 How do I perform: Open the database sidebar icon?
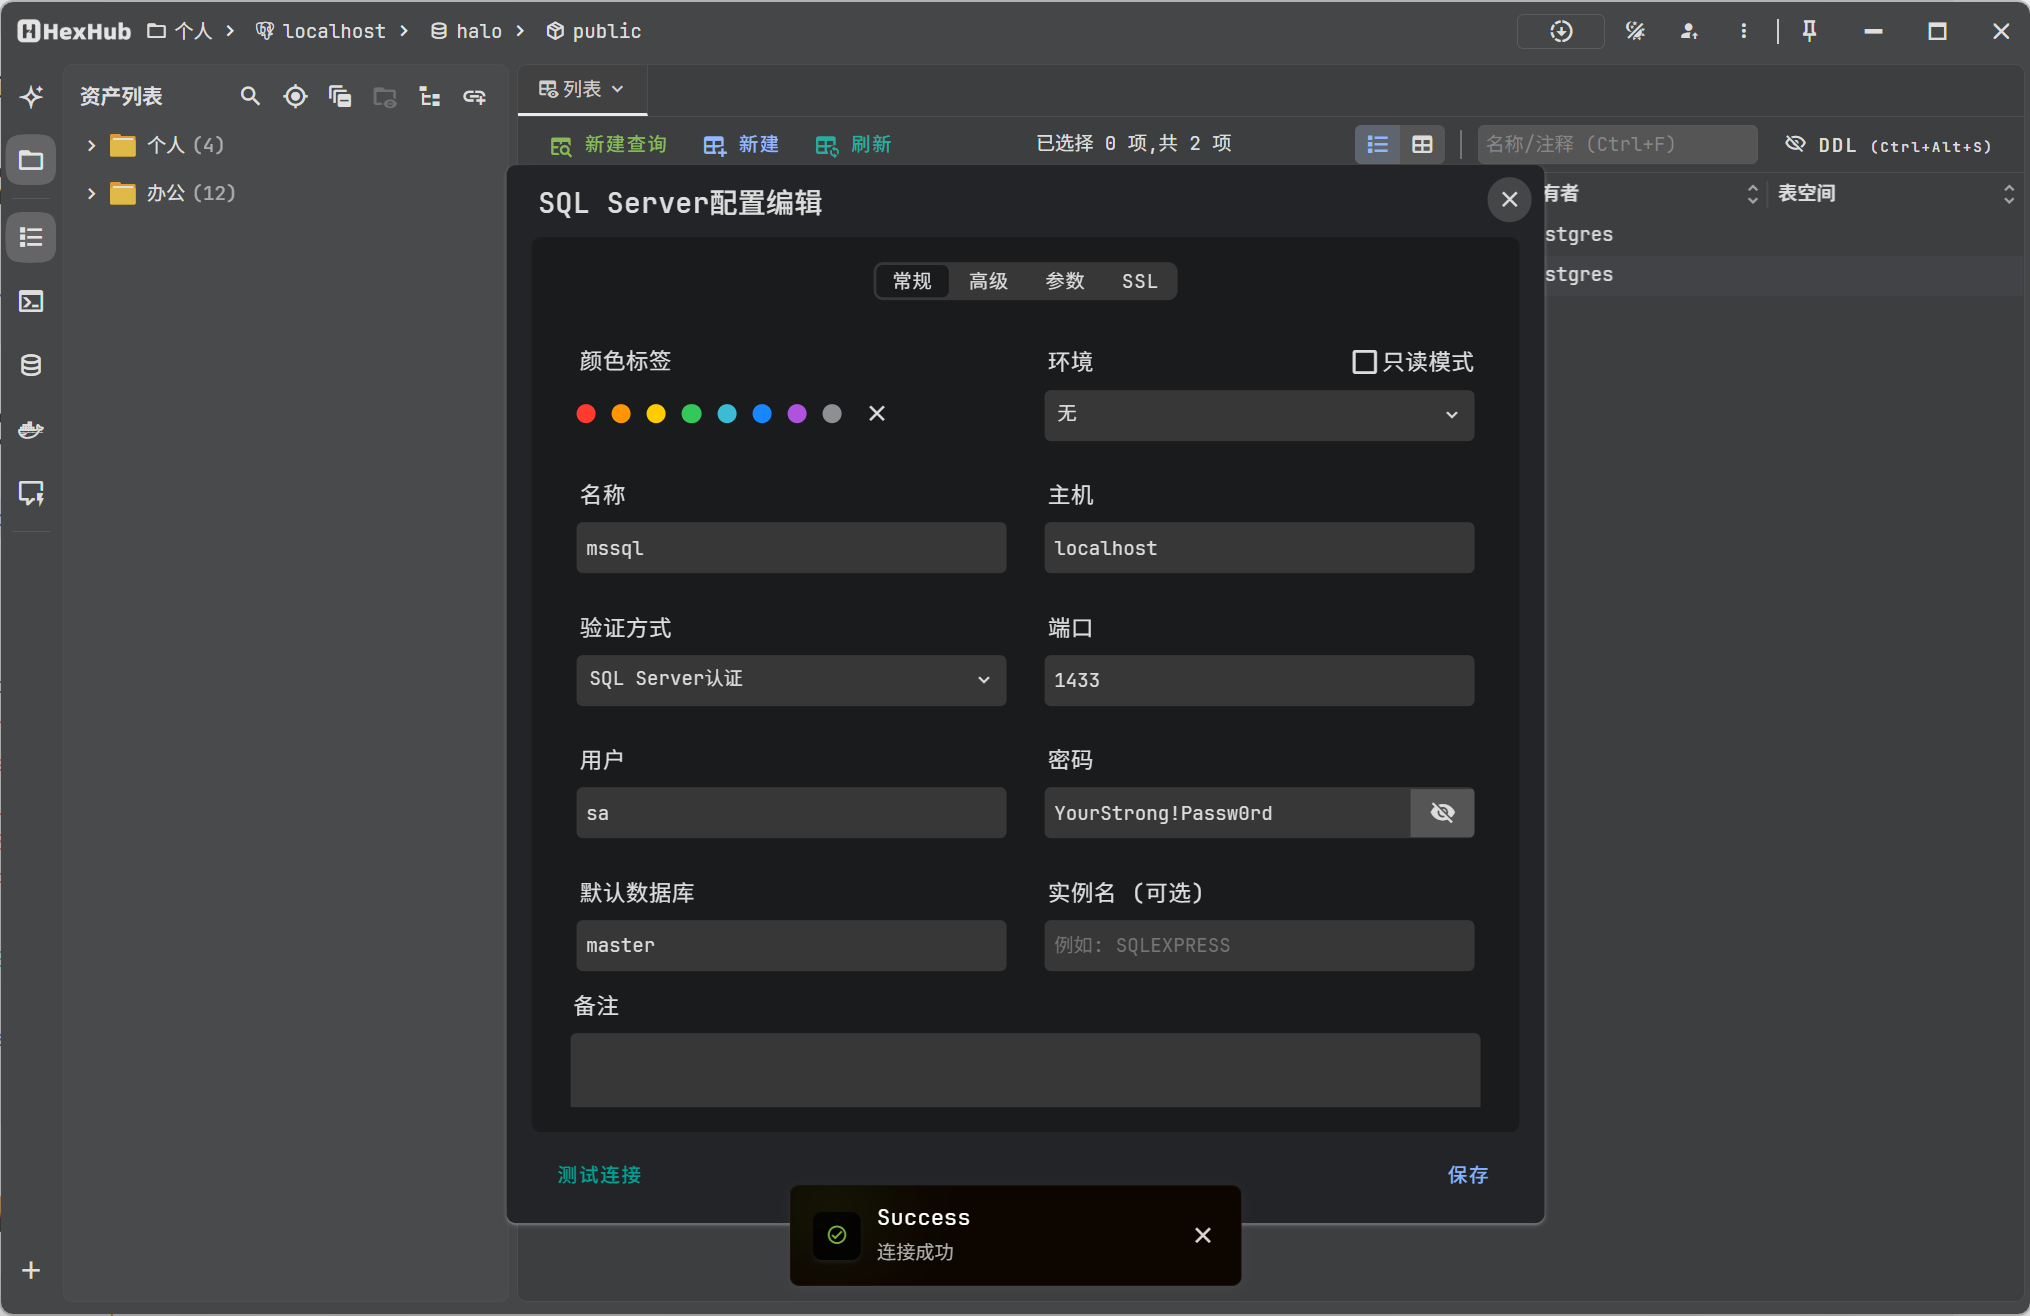31,365
